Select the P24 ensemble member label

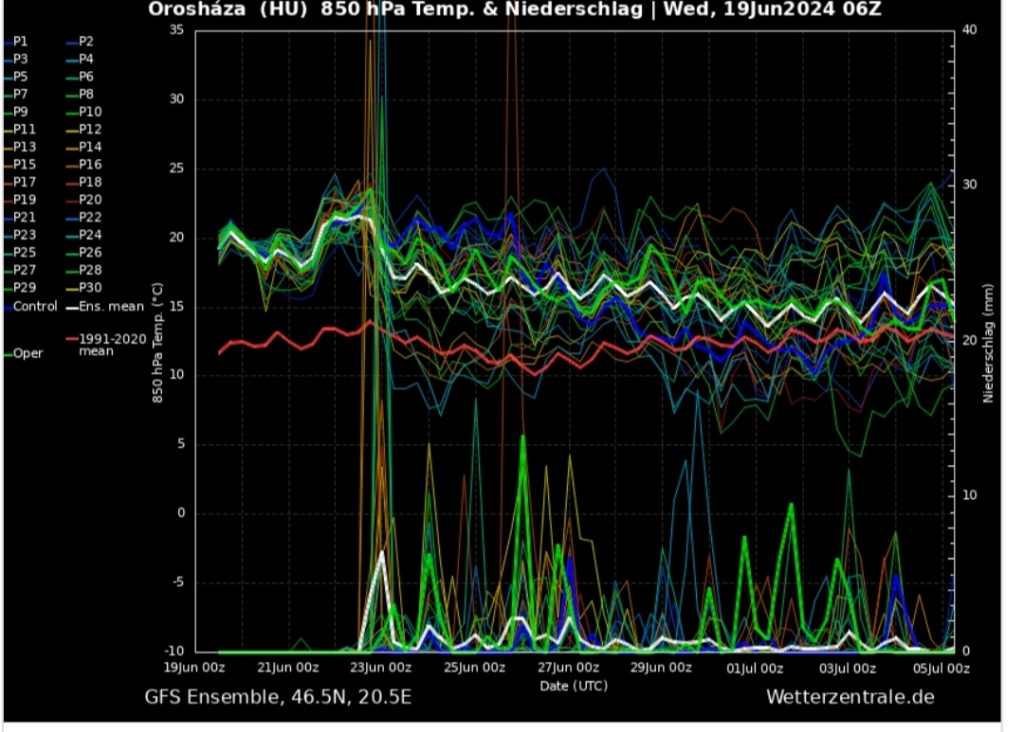(x=89, y=235)
